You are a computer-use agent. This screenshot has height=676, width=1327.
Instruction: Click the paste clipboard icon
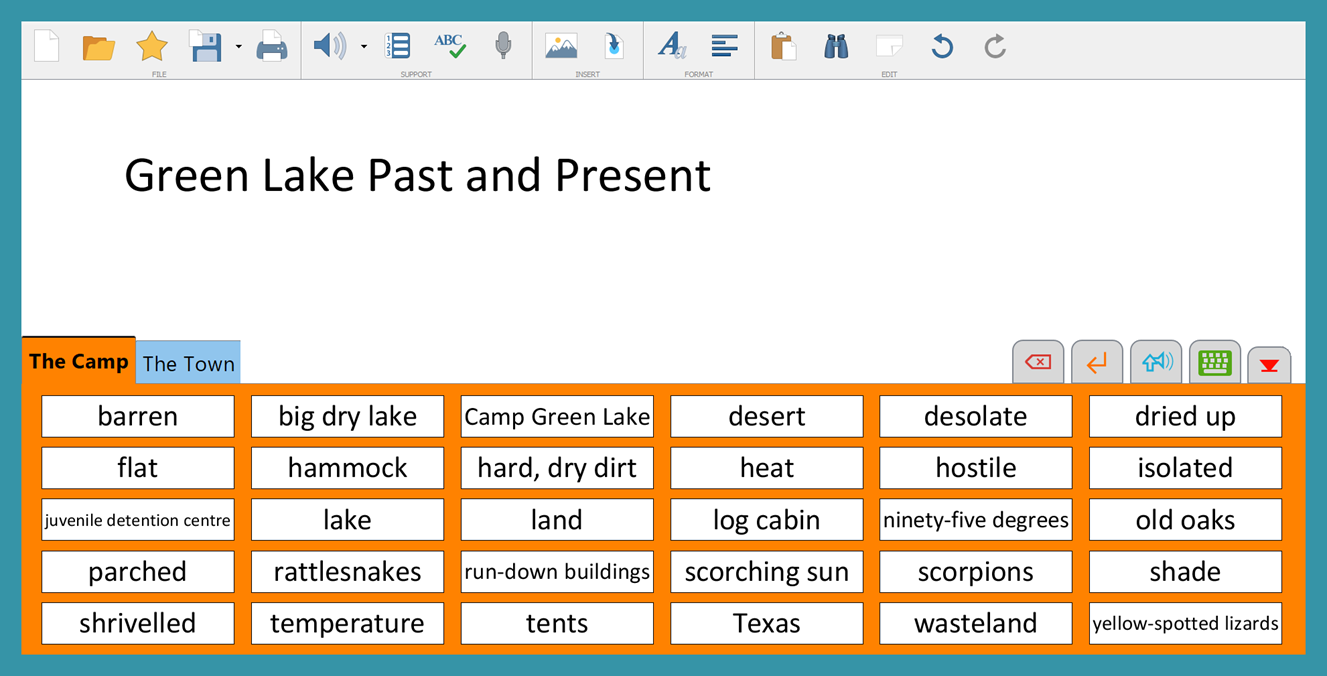click(x=783, y=46)
